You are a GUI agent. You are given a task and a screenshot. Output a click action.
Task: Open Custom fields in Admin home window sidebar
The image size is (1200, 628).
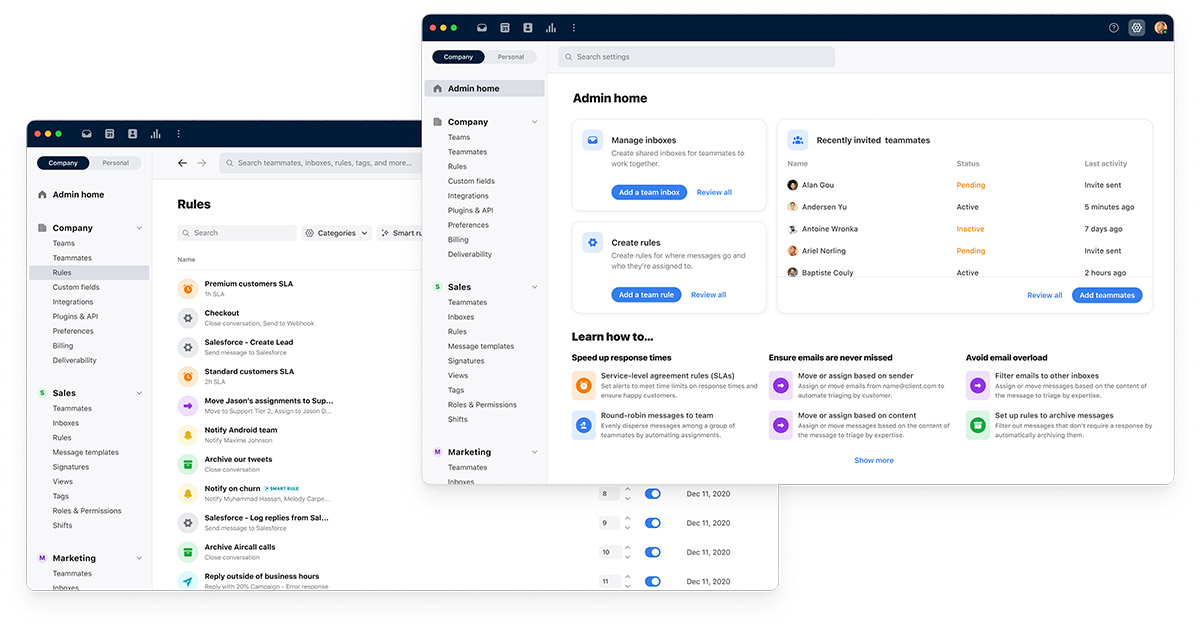pos(471,181)
